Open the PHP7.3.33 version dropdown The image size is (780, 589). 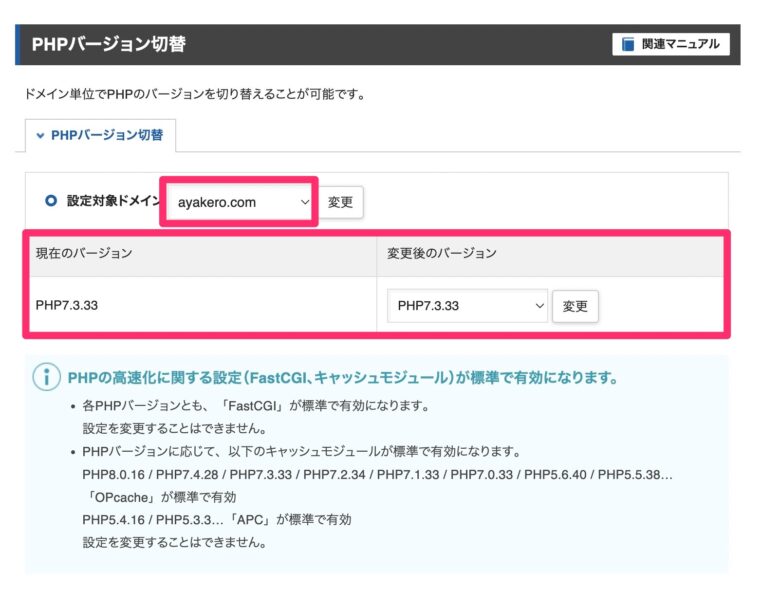pyautogui.click(x=467, y=305)
